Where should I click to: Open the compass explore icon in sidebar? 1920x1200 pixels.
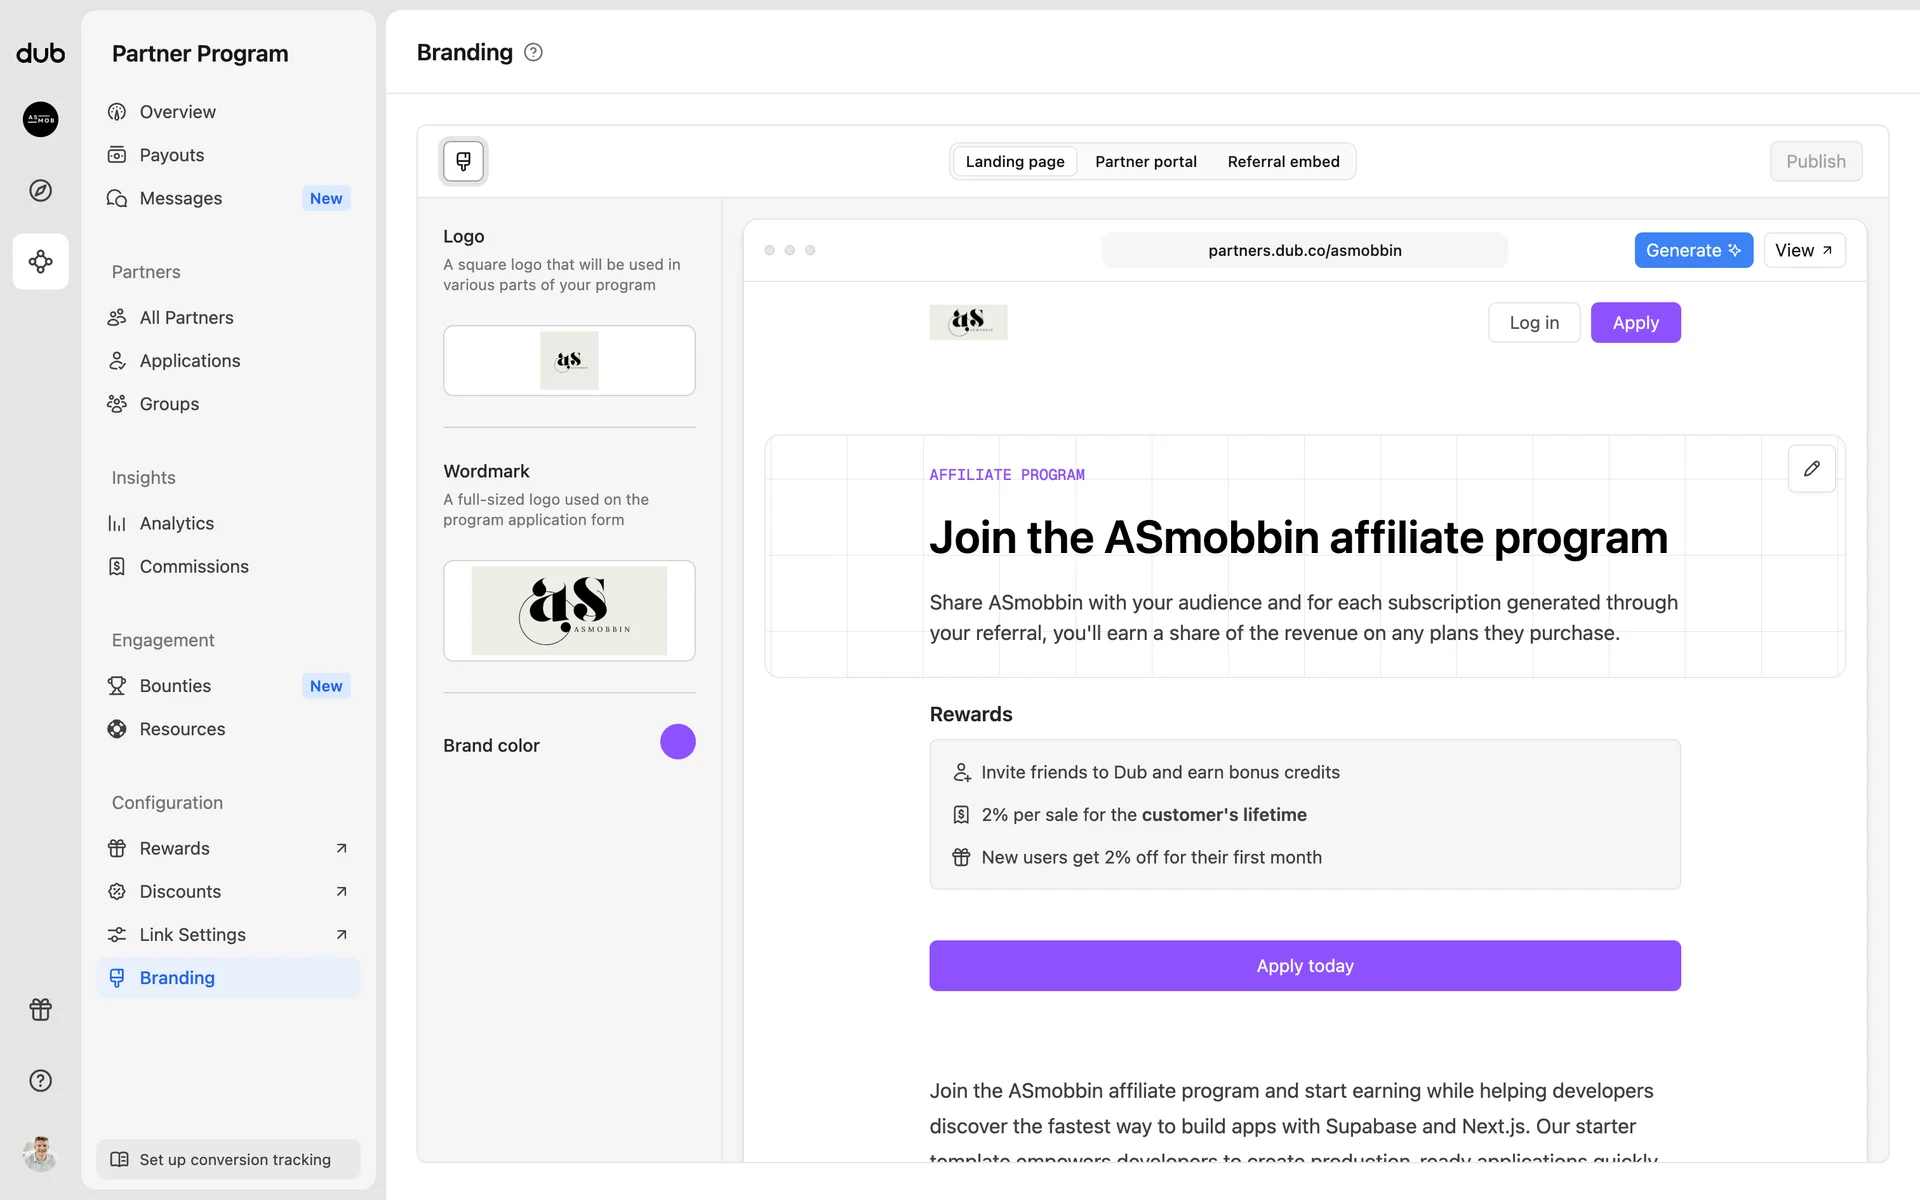tap(40, 190)
